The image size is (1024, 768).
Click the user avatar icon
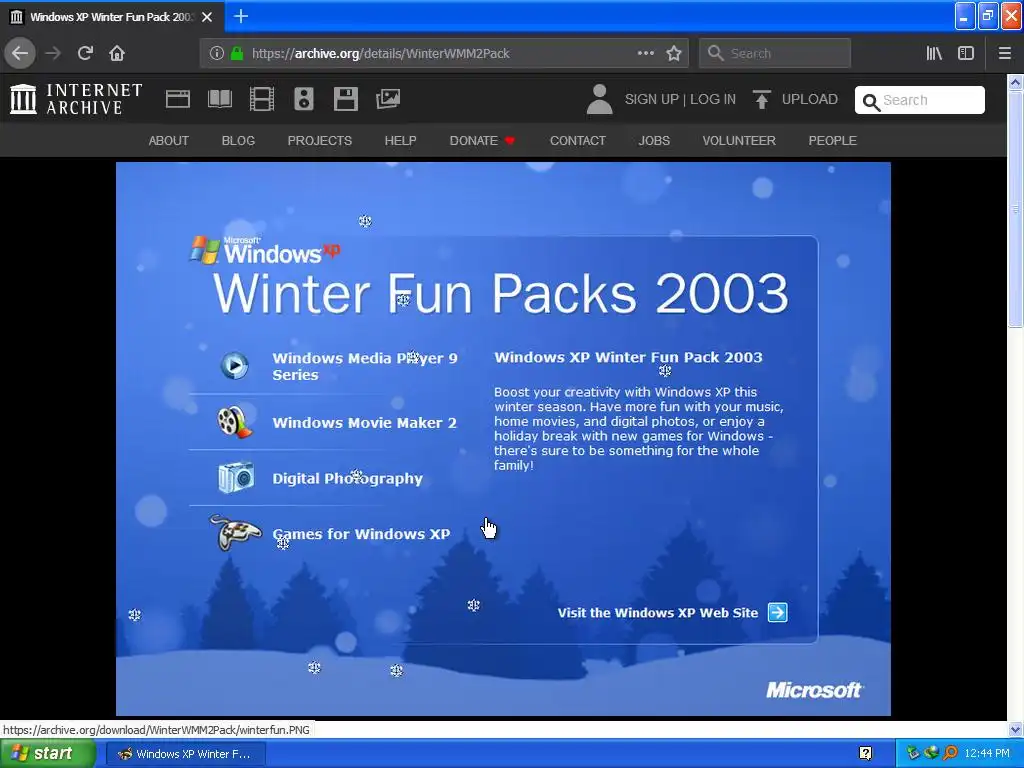coord(599,99)
